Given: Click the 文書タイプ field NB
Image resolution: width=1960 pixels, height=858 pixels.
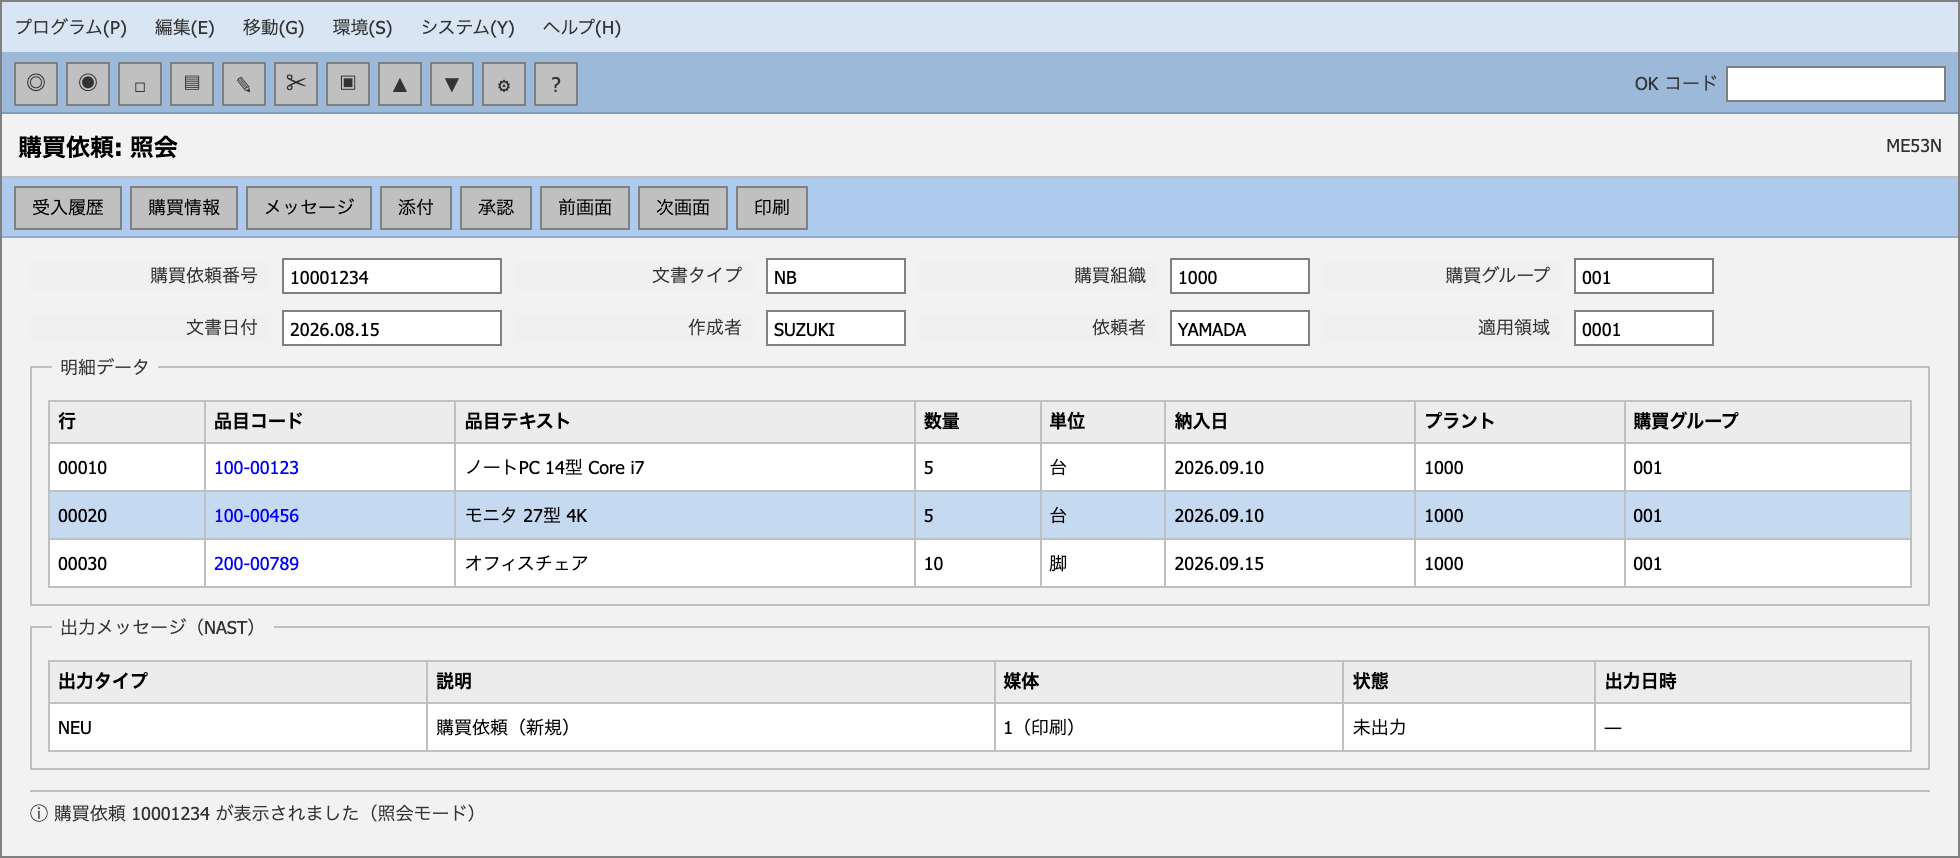Looking at the screenshot, I should tap(836, 276).
